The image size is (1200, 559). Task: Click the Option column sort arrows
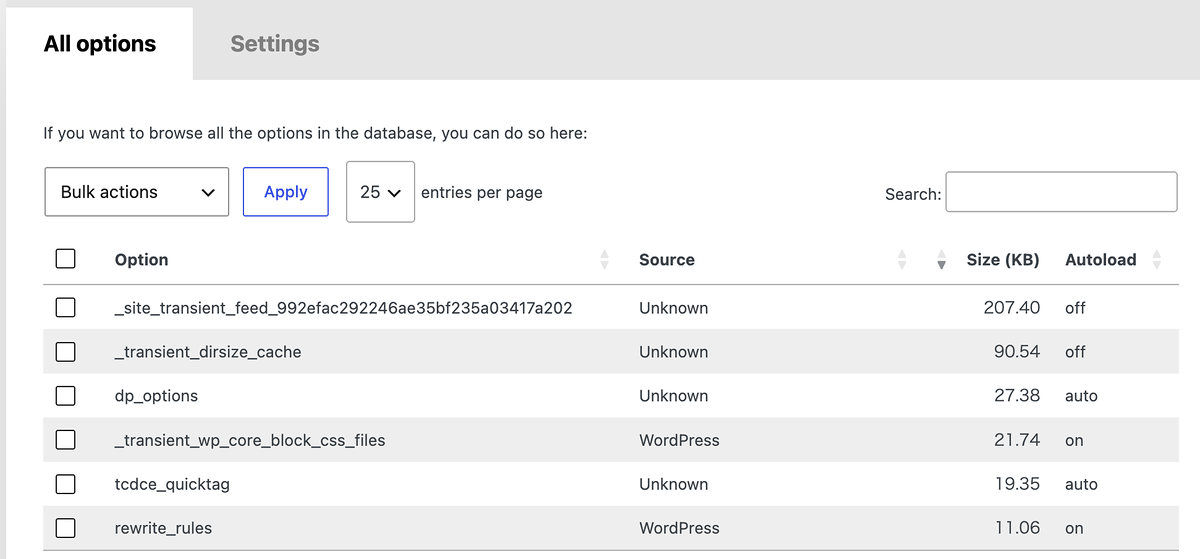(604, 260)
